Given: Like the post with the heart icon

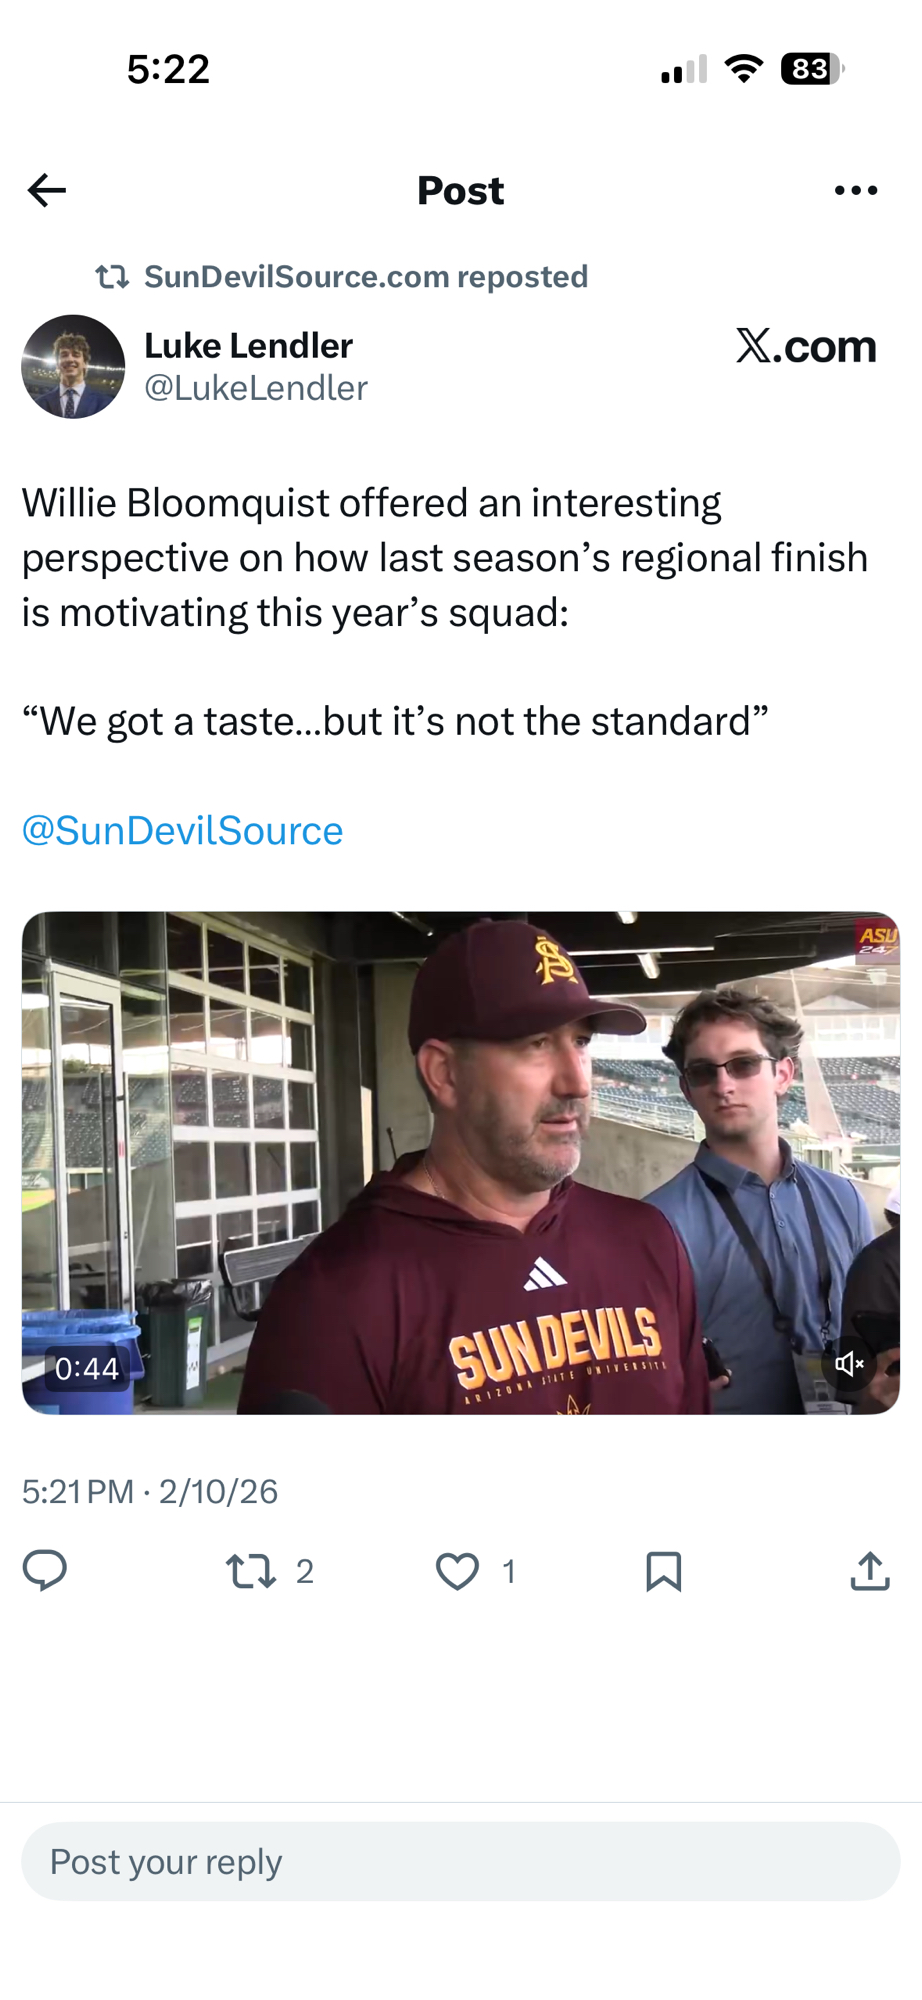Looking at the screenshot, I should click(x=457, y=1571).
